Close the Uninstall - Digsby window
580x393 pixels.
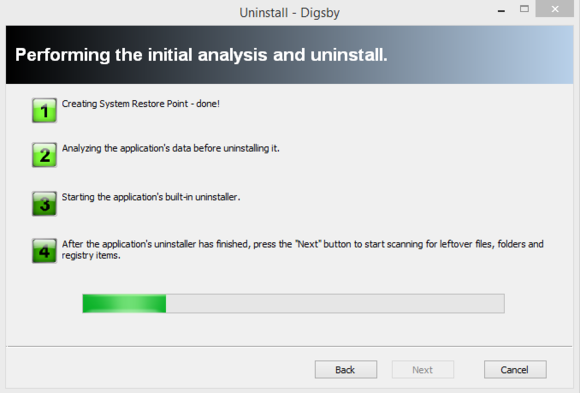coord(555,9)
